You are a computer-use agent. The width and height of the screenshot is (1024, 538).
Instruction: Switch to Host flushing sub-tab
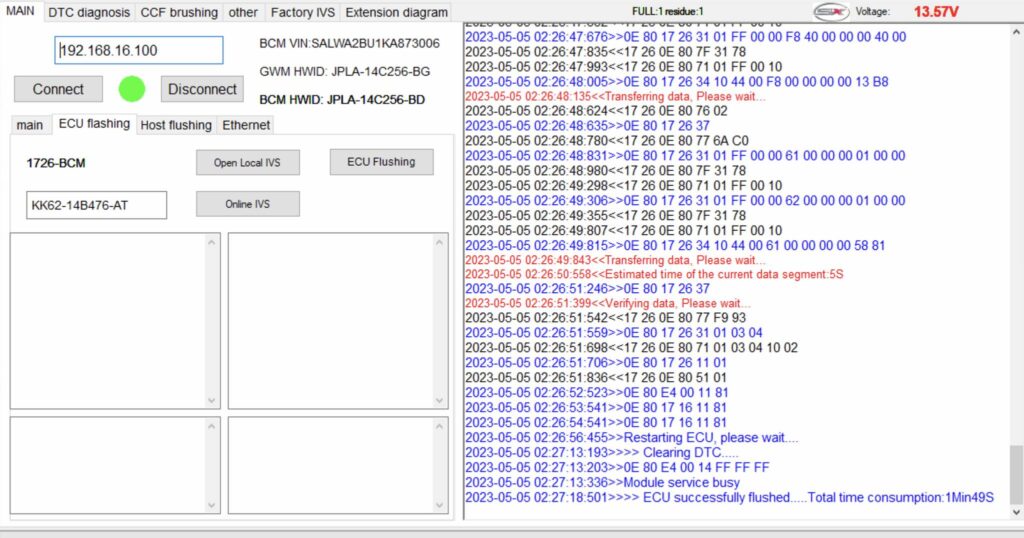pyautogui.click(x=176, y=125)
